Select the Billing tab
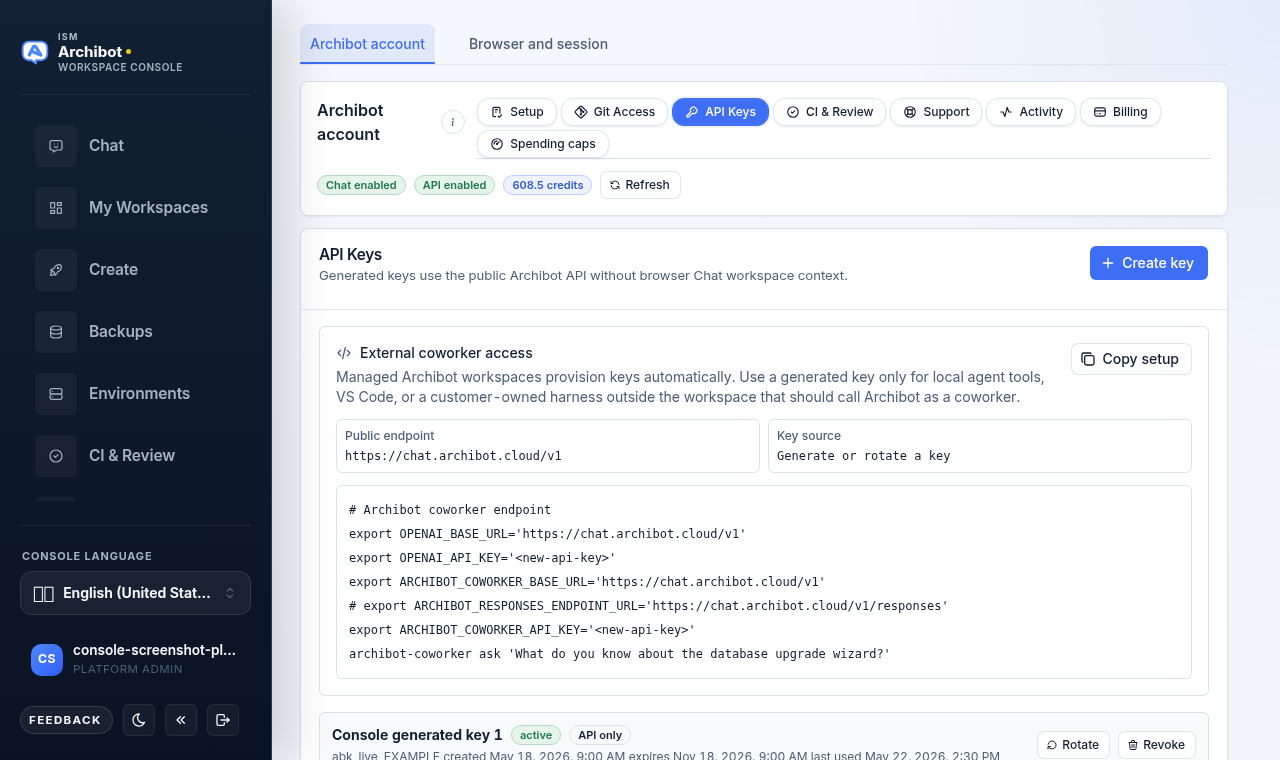 pyautogui.click(x=1120, y=112)
